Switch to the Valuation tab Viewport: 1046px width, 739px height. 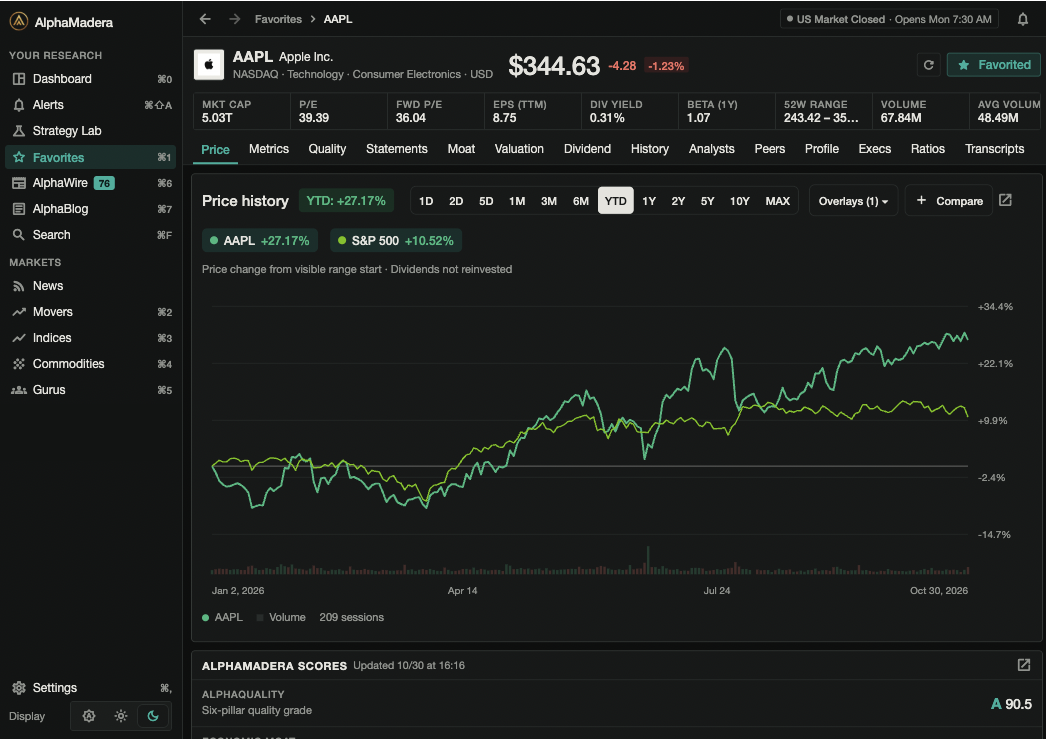tap(519, 149)
